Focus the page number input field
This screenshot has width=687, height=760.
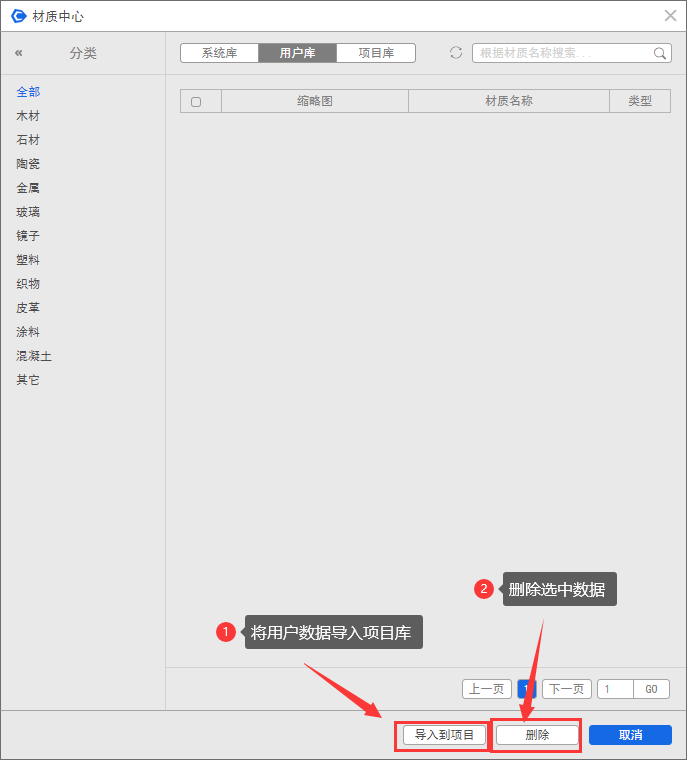click(x=615, y=689)
